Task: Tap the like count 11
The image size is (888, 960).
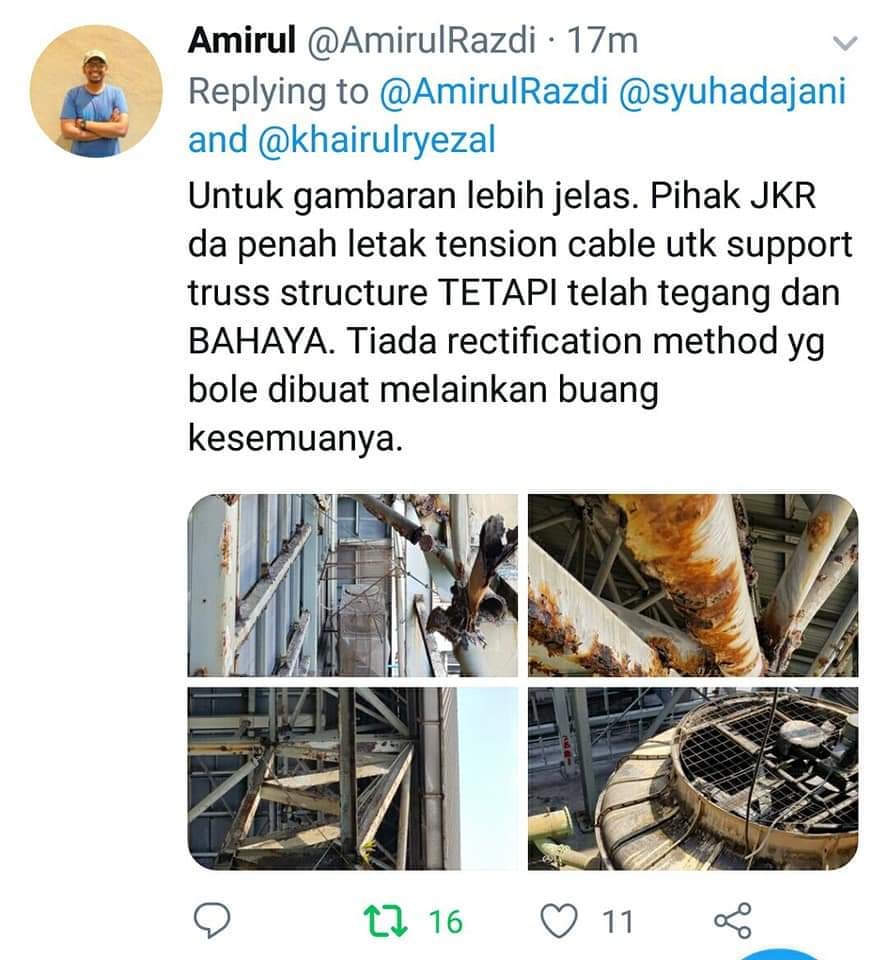Action: pos(617,921)
